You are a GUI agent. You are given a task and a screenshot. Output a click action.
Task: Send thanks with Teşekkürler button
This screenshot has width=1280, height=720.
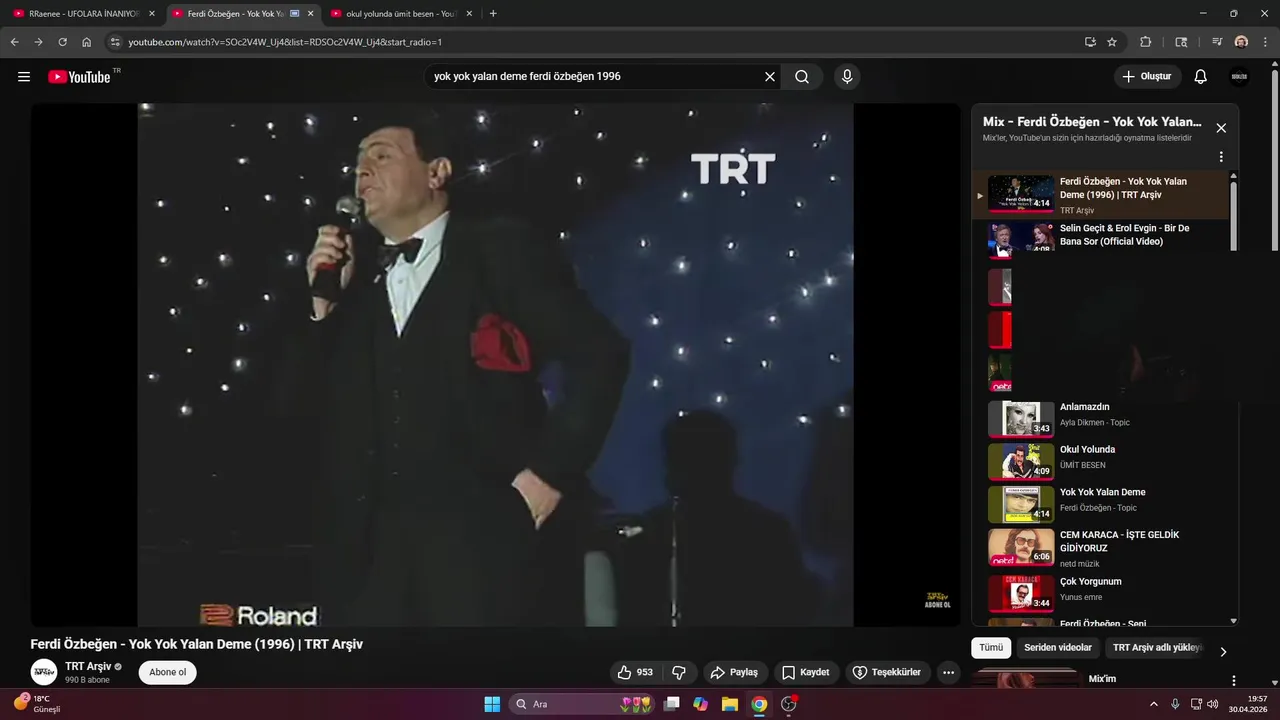(888, 672)
